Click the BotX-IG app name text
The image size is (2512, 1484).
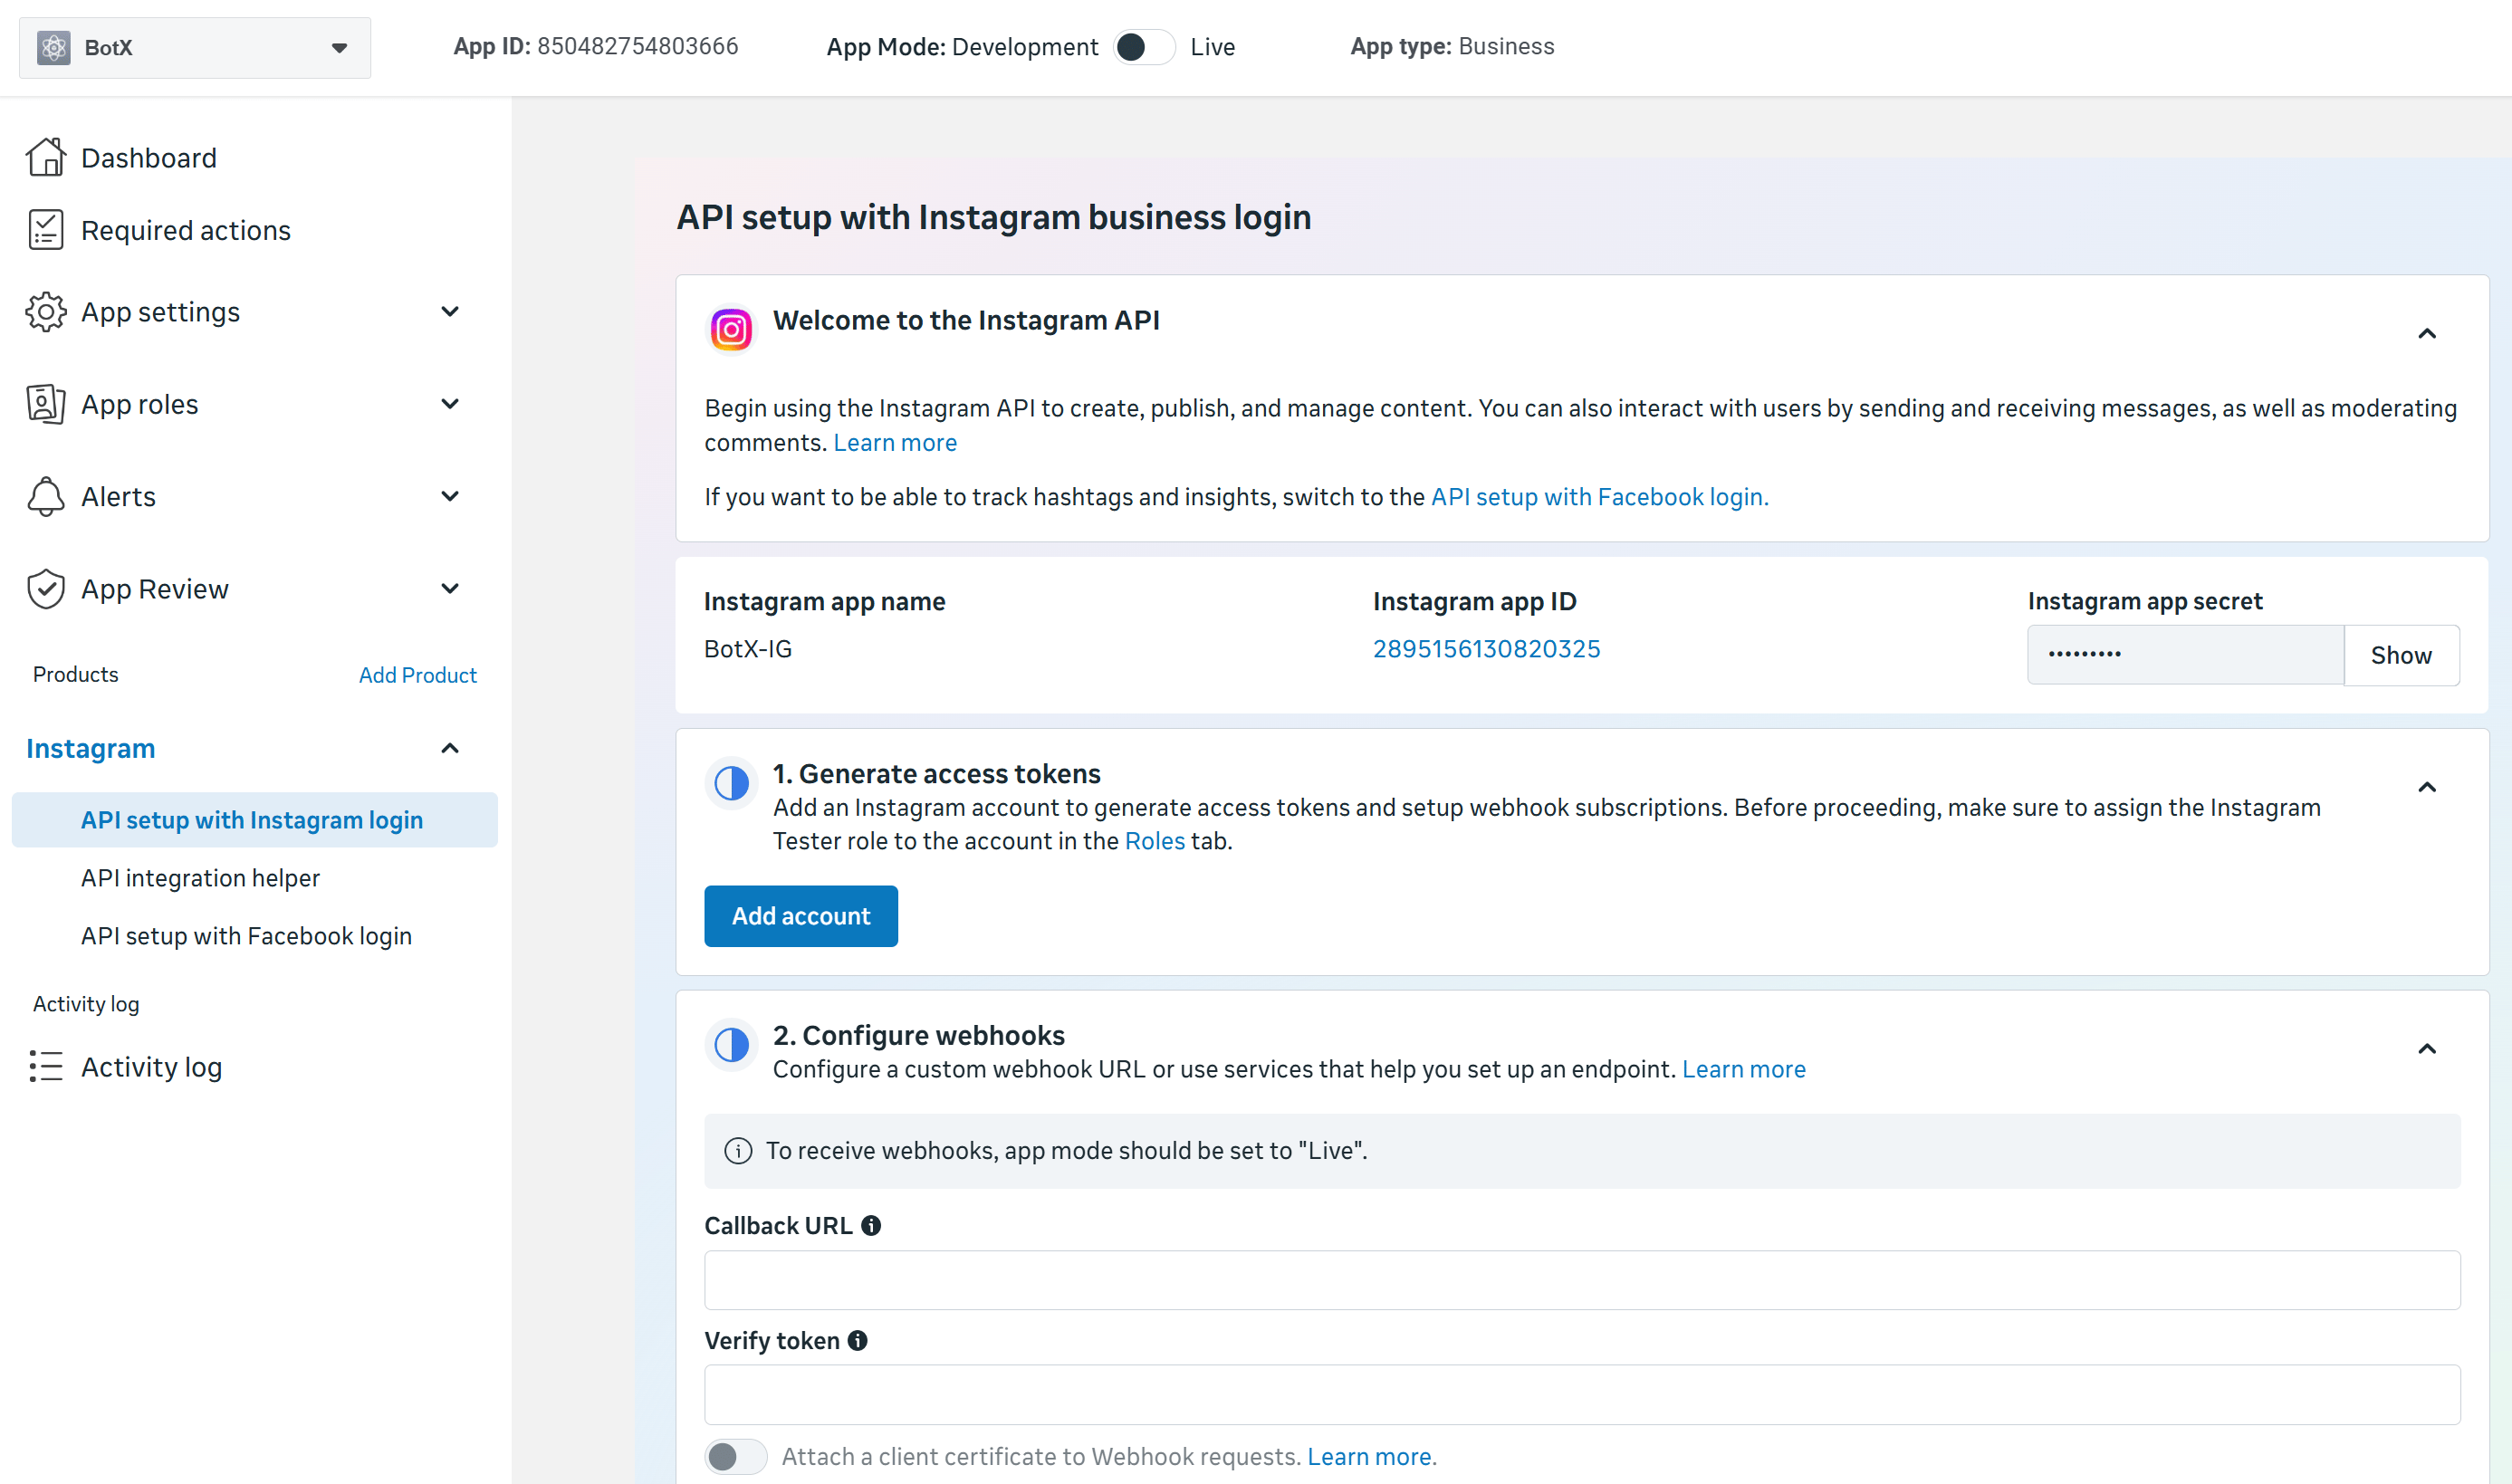[x=748, y=649]
